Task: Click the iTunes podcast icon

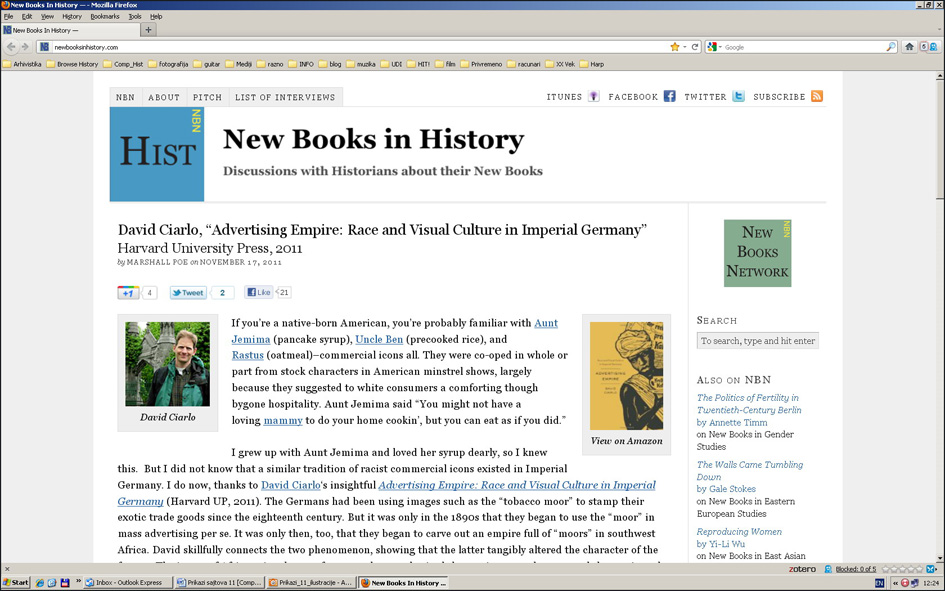Action: [x=594, y=97]
